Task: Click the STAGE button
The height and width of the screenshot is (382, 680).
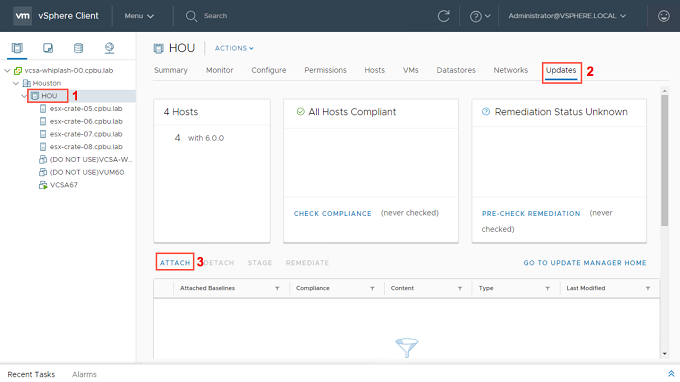Action: click(260, 263)
